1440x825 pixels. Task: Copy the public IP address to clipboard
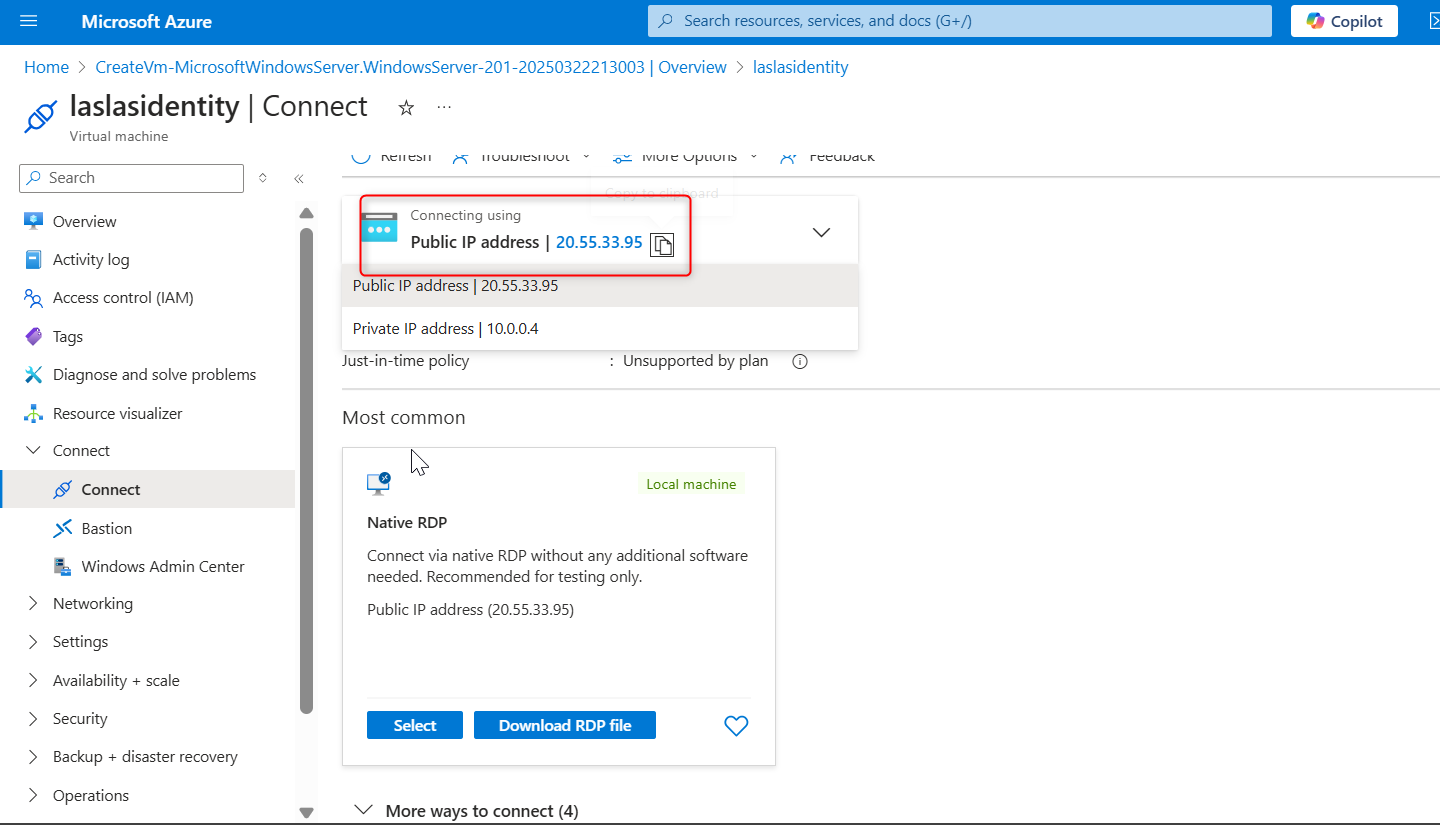coord(662,244)
